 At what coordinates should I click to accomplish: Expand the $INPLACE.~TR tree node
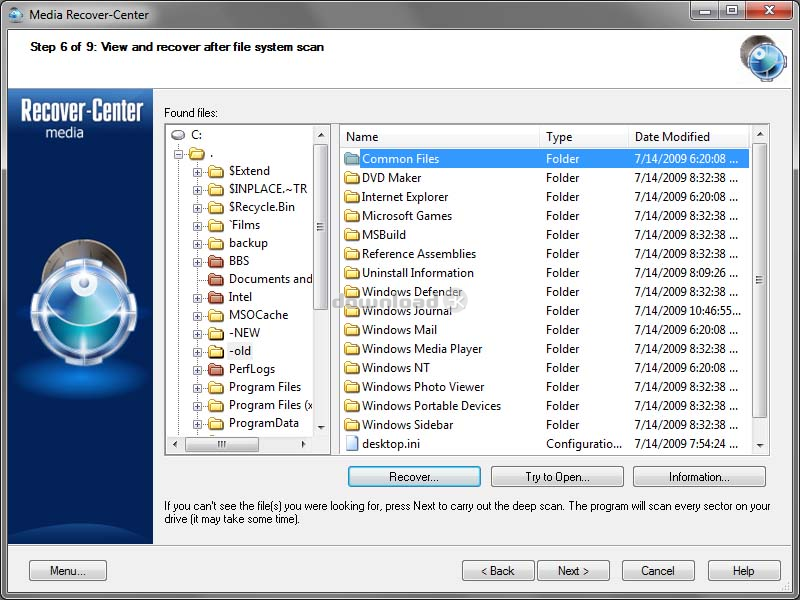coord(197,190)
